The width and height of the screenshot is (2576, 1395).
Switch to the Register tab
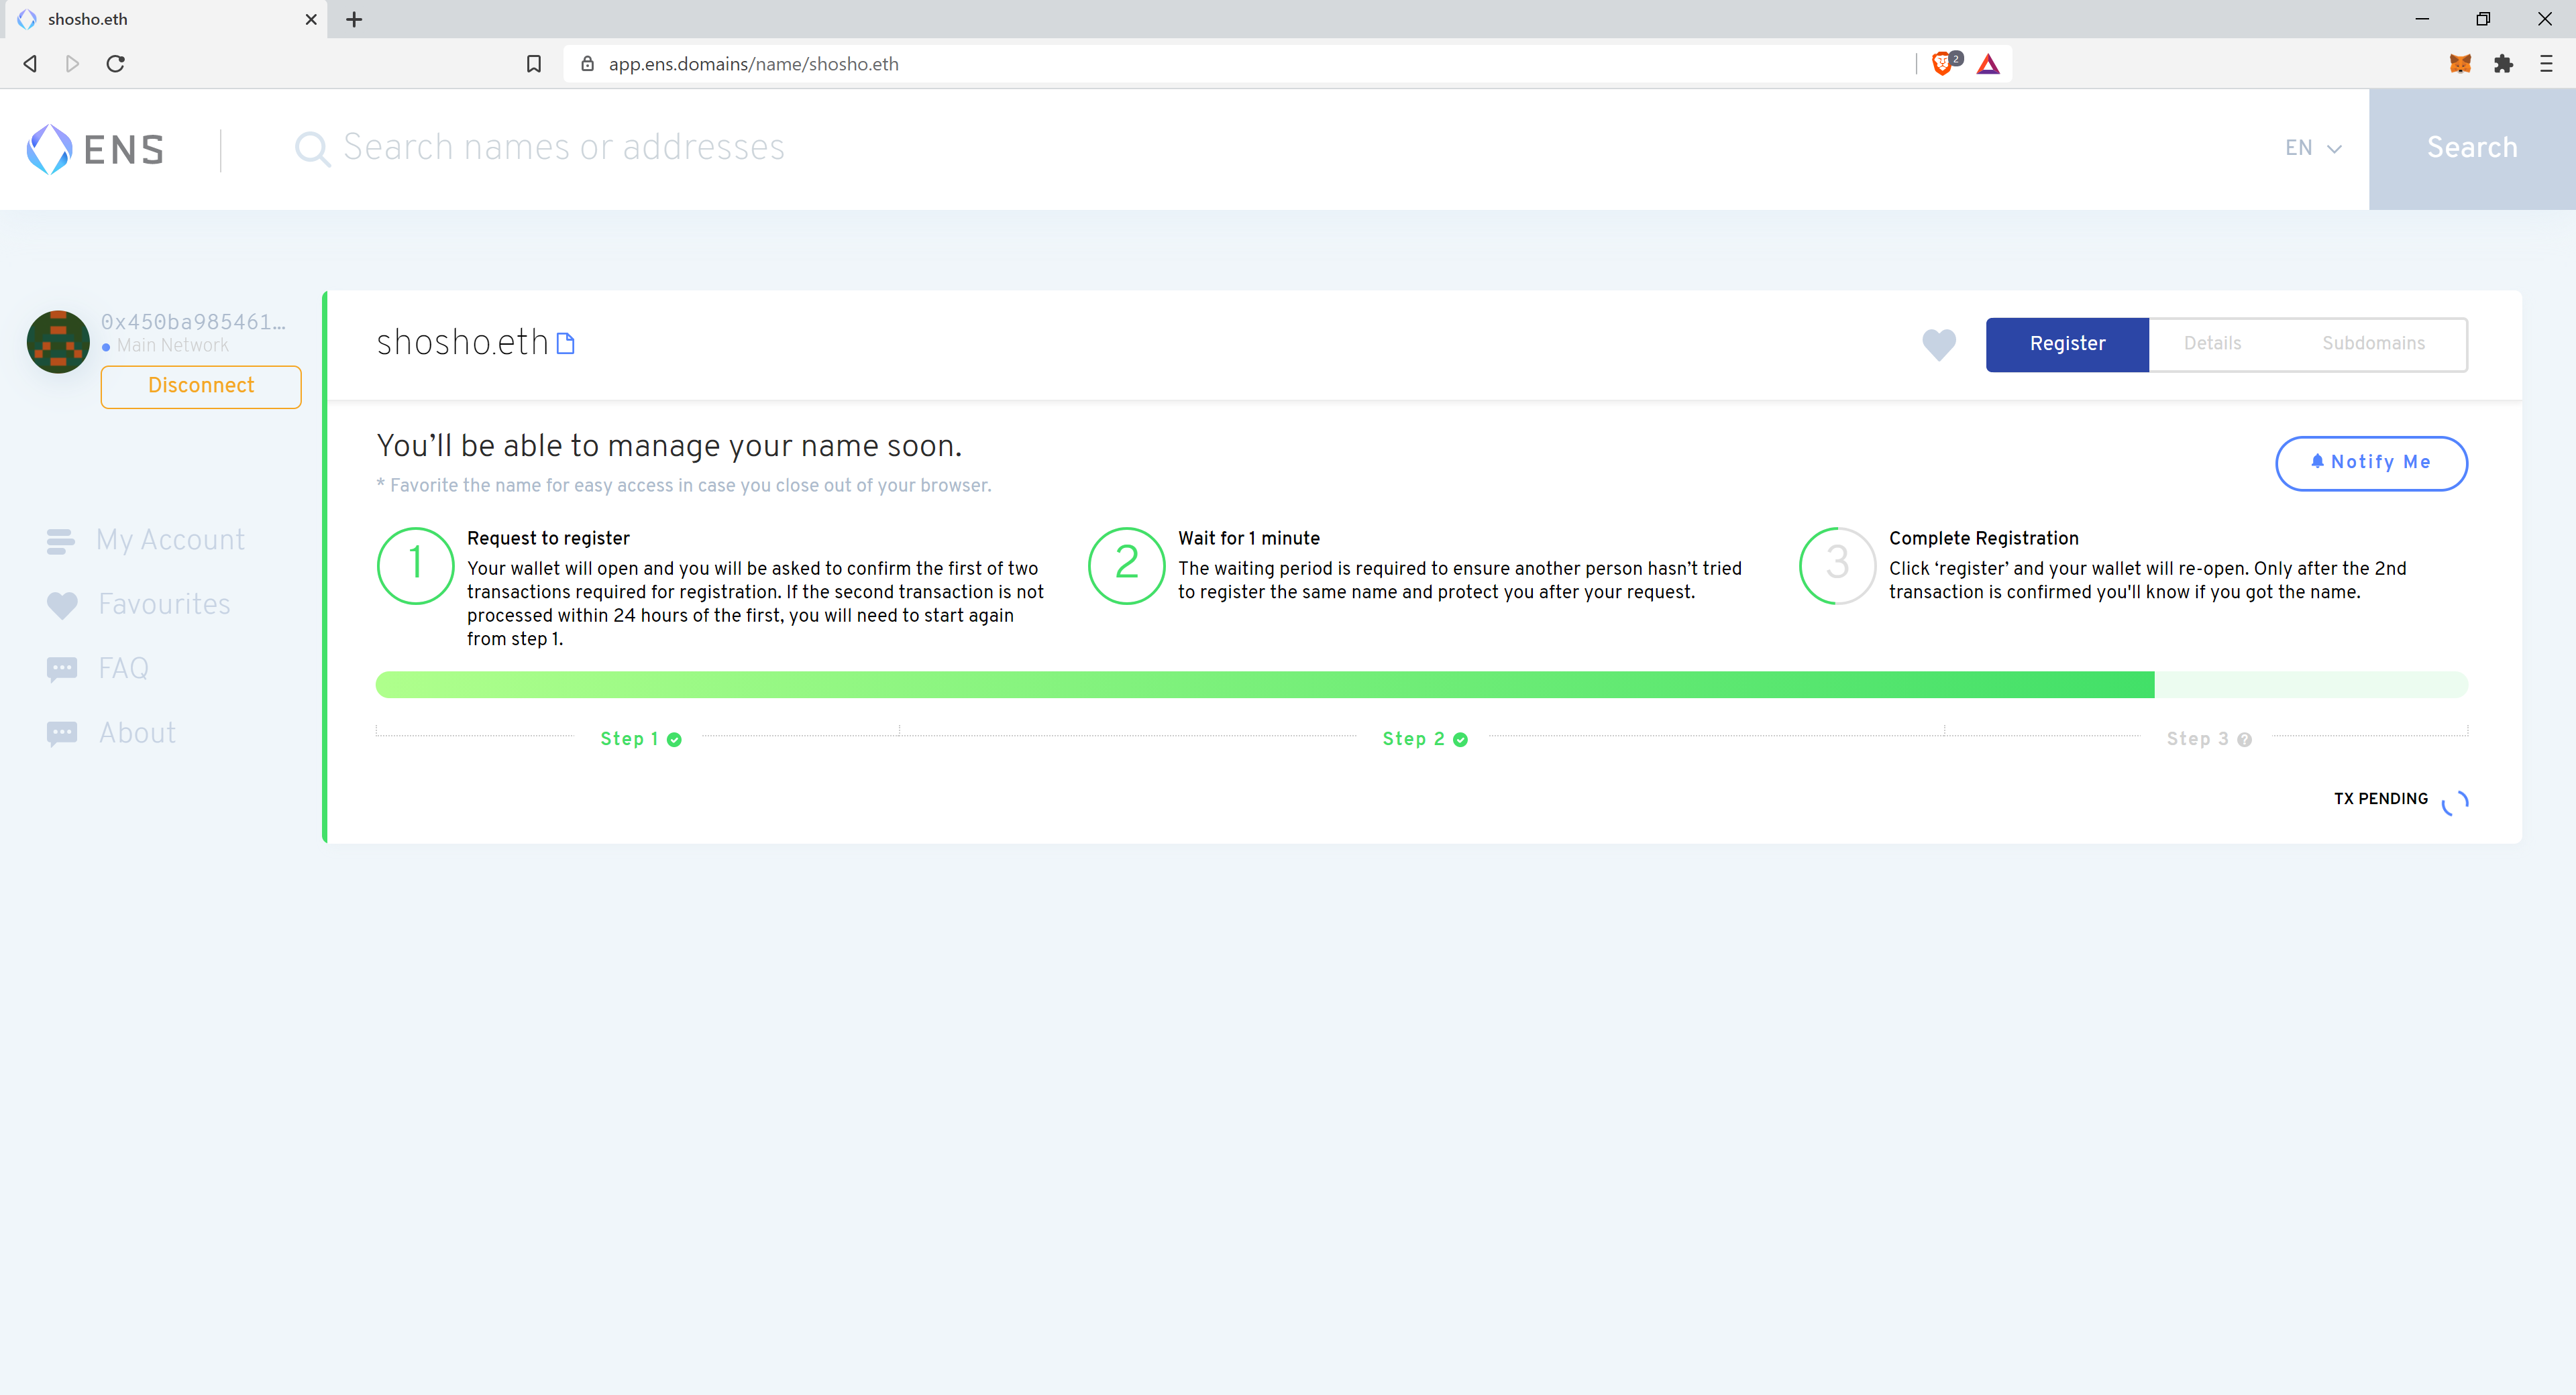(x=2067, y=344)
